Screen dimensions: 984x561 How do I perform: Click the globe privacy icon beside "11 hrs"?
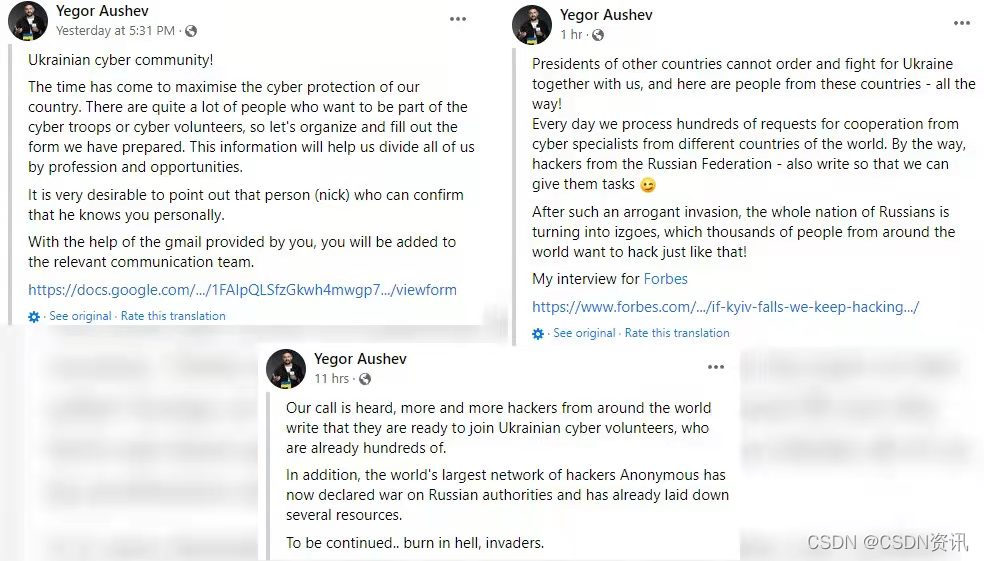coord(365,380)
